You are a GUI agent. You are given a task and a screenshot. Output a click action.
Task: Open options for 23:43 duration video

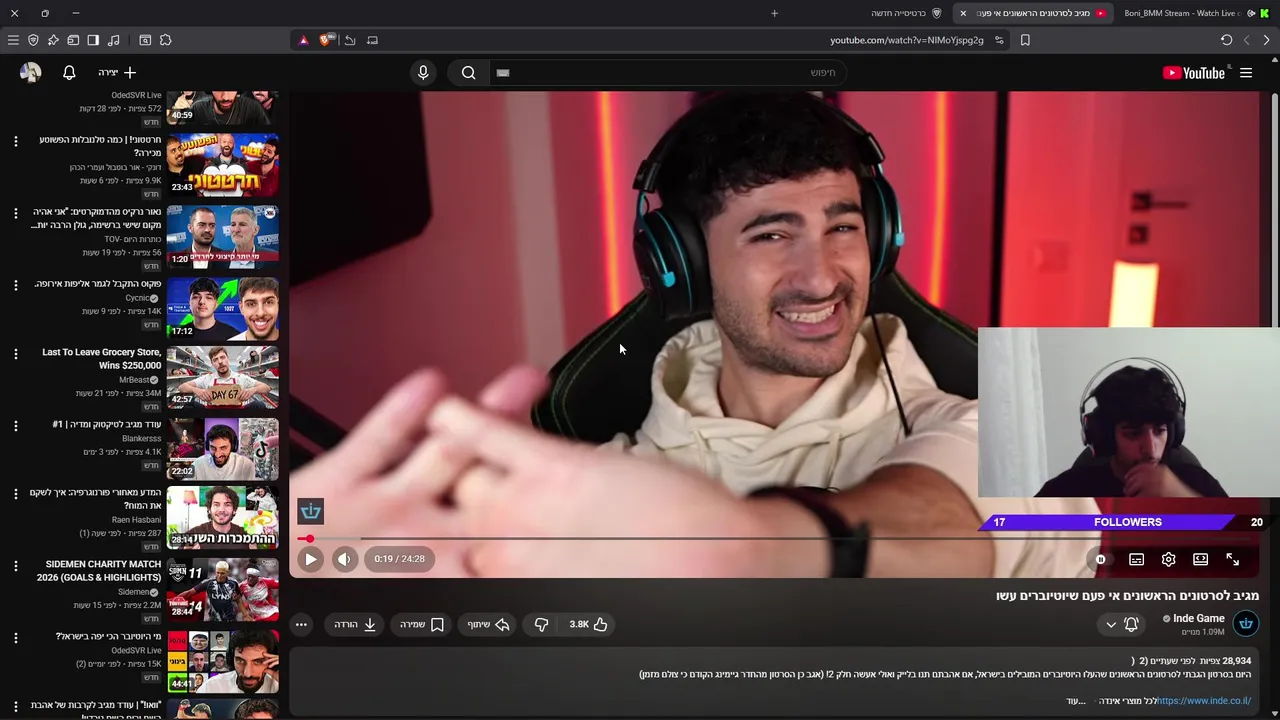tap(15, 142)
